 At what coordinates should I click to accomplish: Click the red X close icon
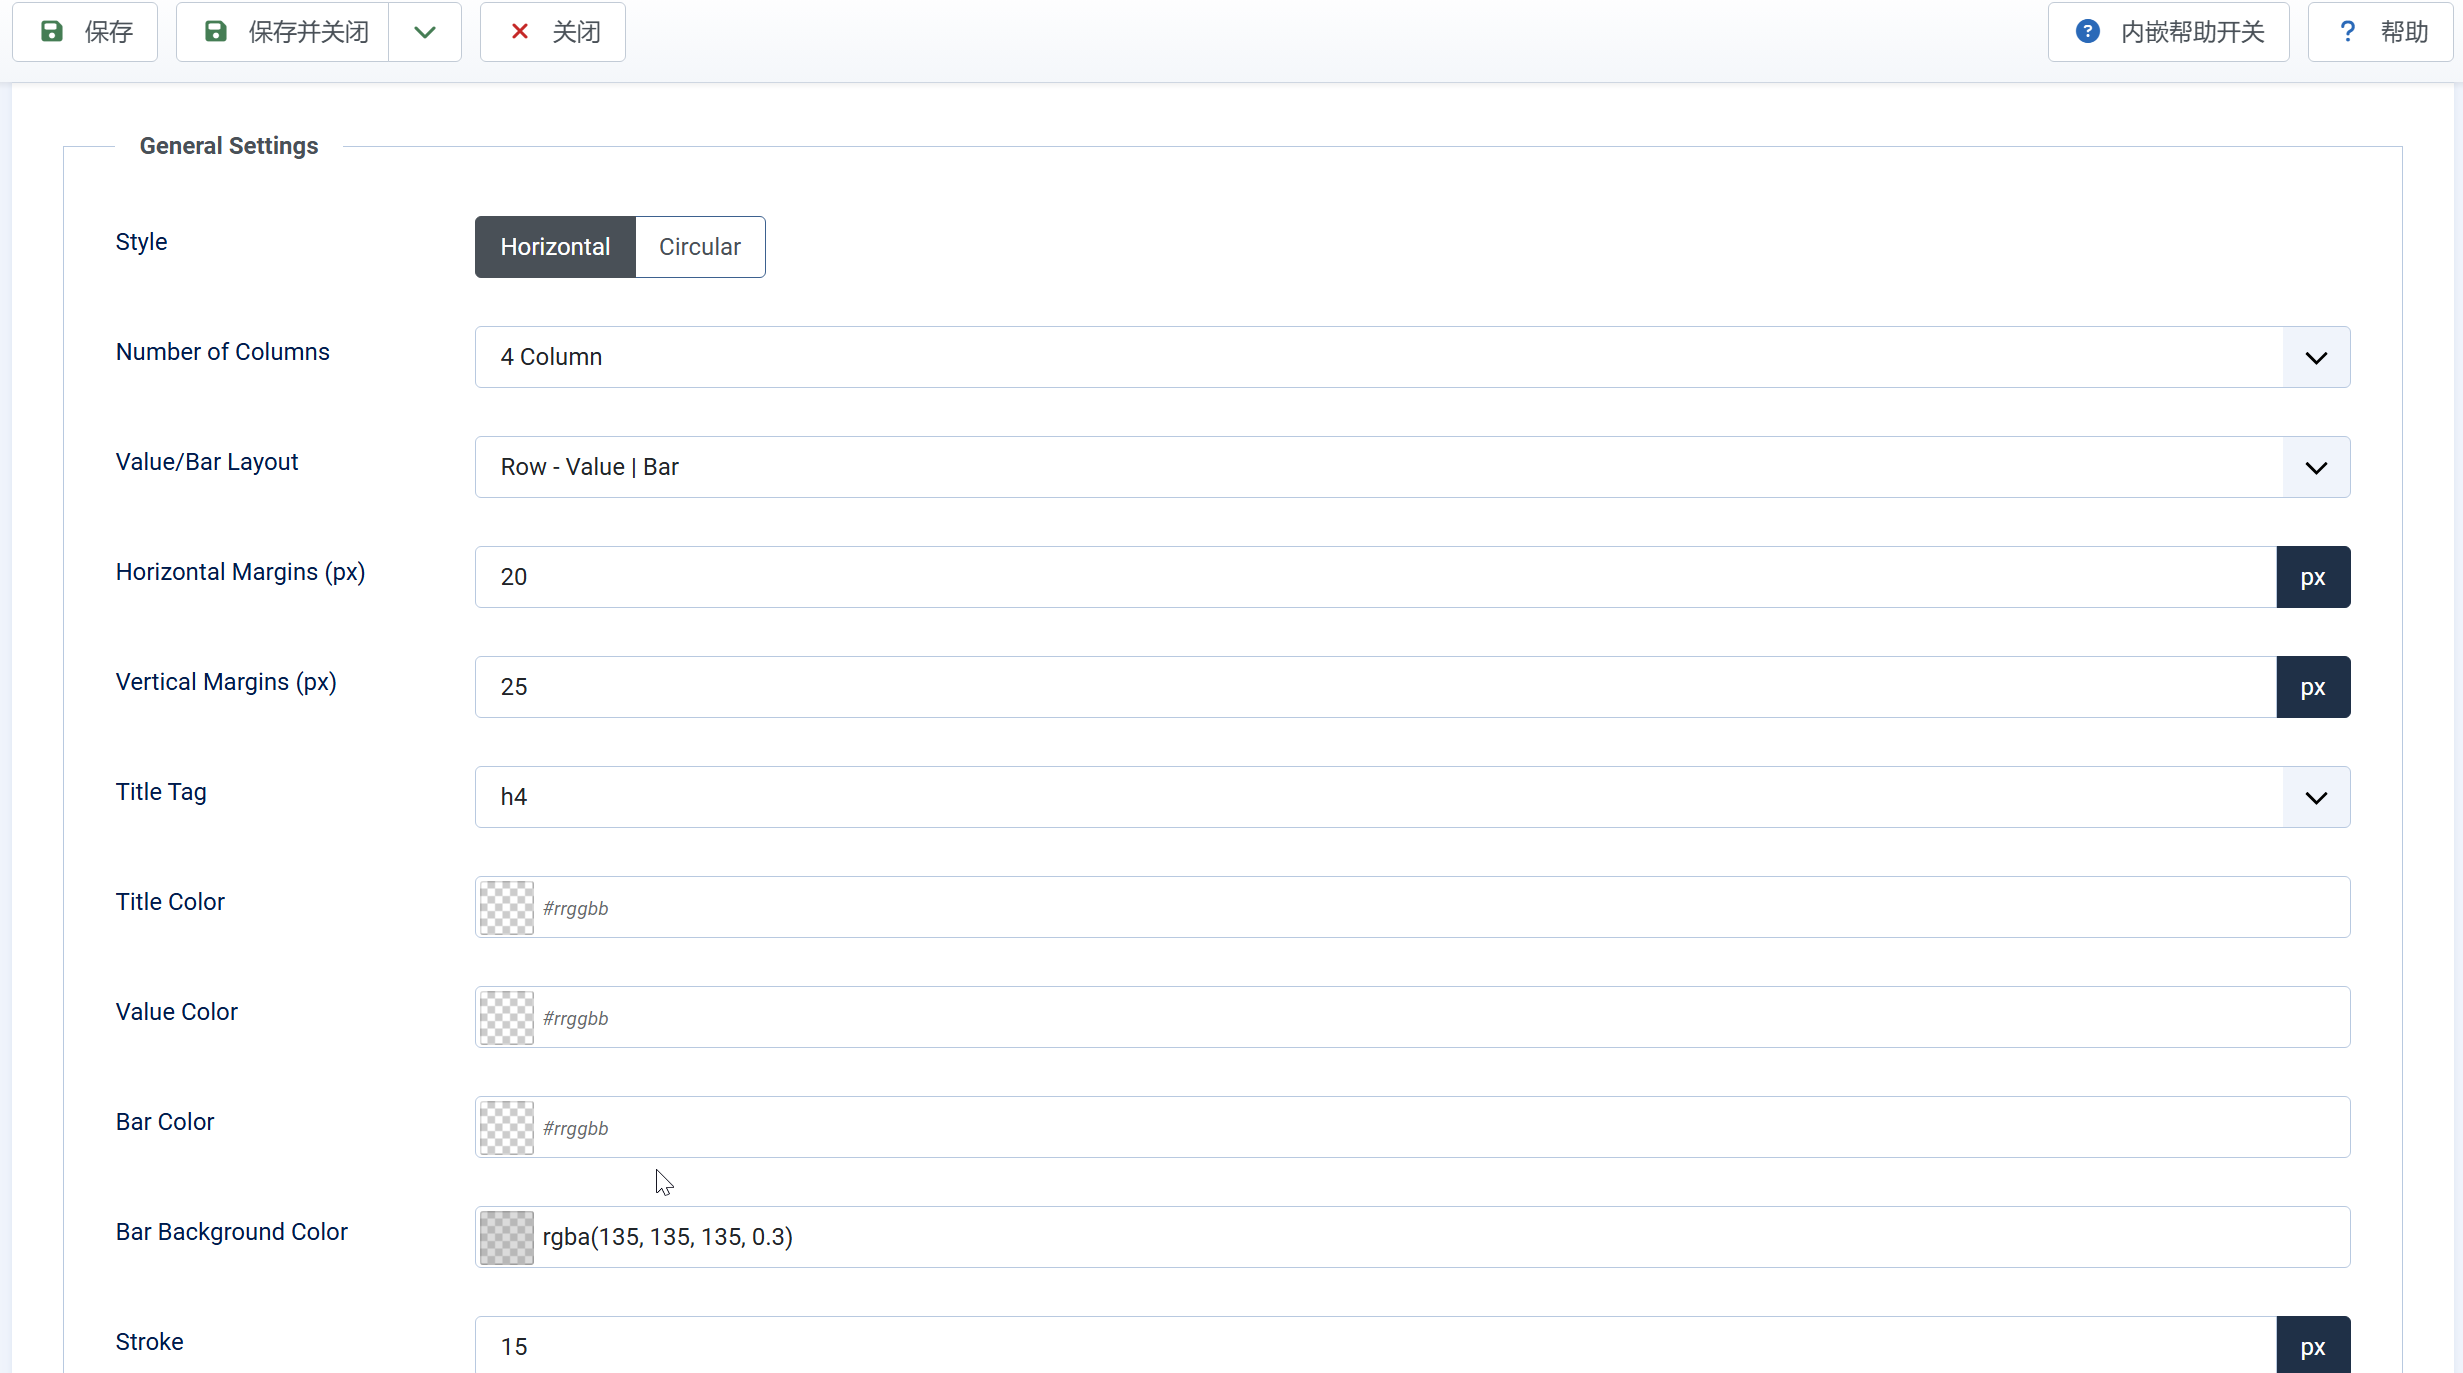pos(520,32)
